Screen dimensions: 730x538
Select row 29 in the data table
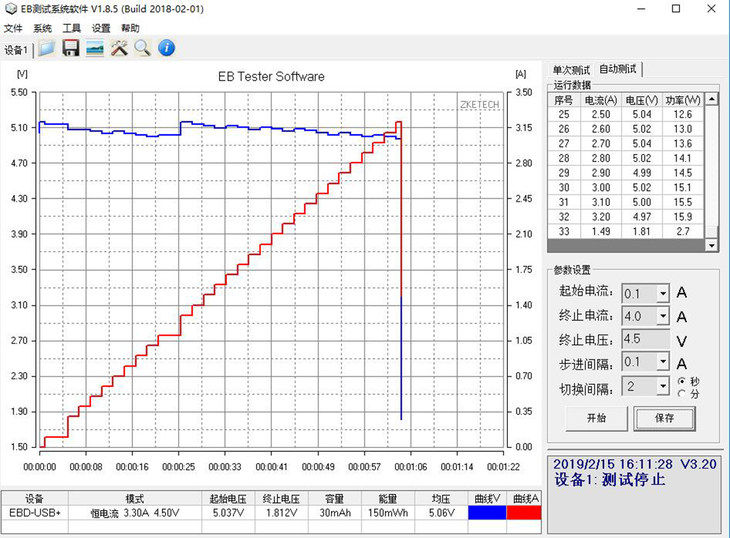pos(627,173)
